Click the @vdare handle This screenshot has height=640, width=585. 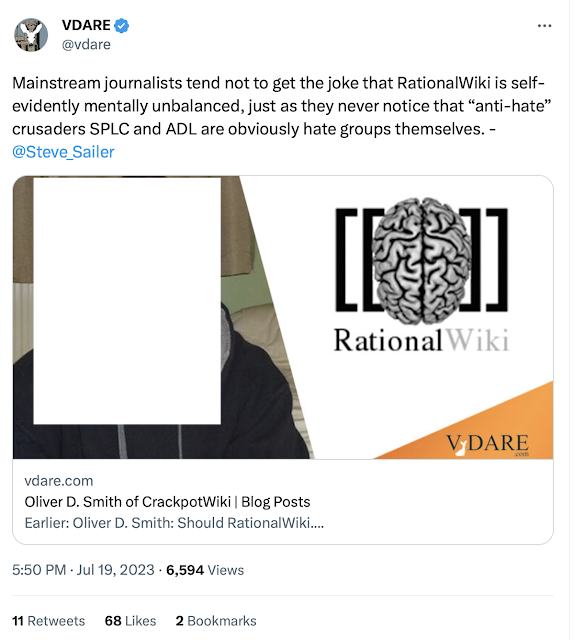pyautogui.click(x=86, y=44)
